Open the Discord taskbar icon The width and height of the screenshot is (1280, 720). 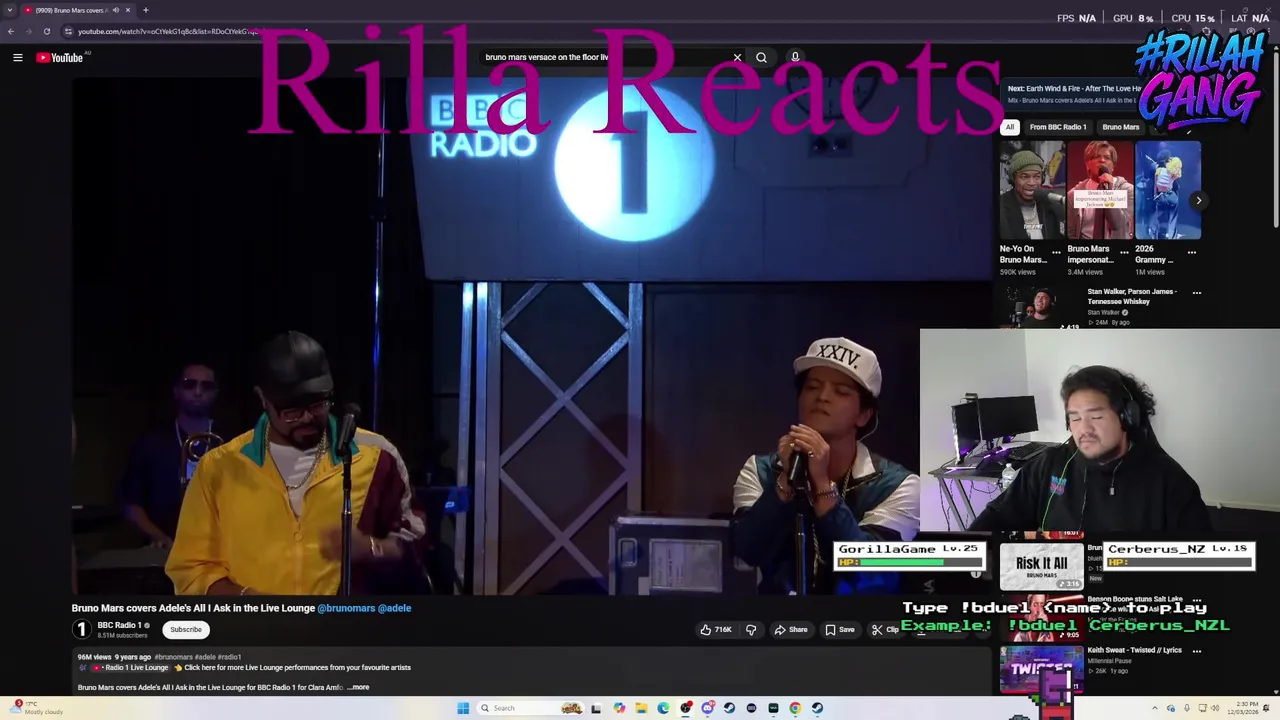pyautogui.click(x=708, y=708)
